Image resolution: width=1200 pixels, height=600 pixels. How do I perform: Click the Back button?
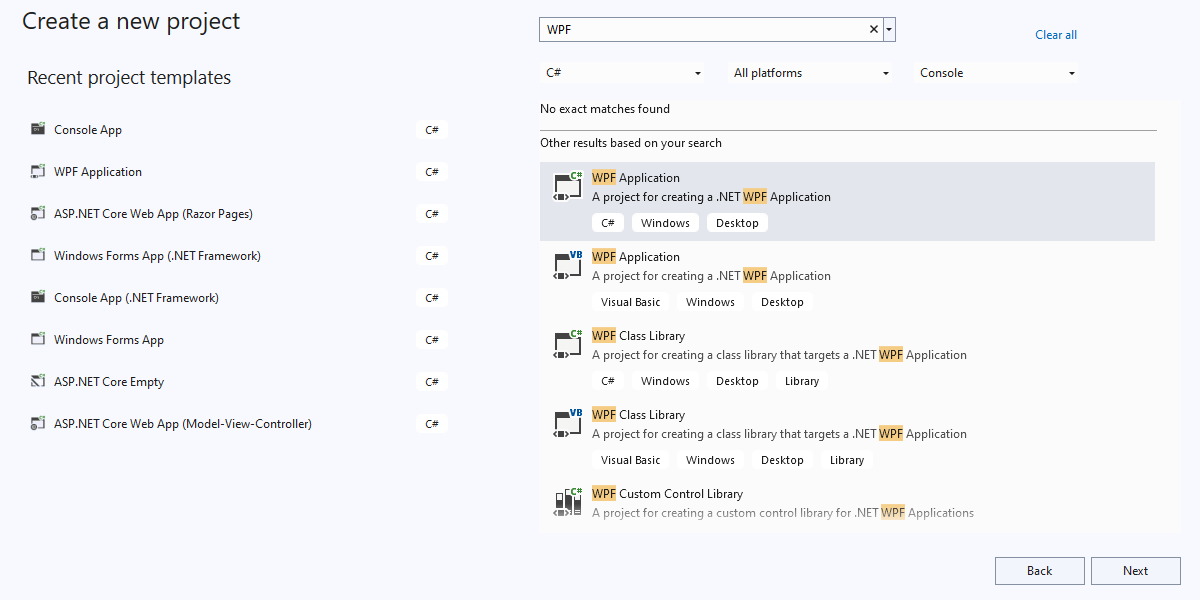(1040, 571)
